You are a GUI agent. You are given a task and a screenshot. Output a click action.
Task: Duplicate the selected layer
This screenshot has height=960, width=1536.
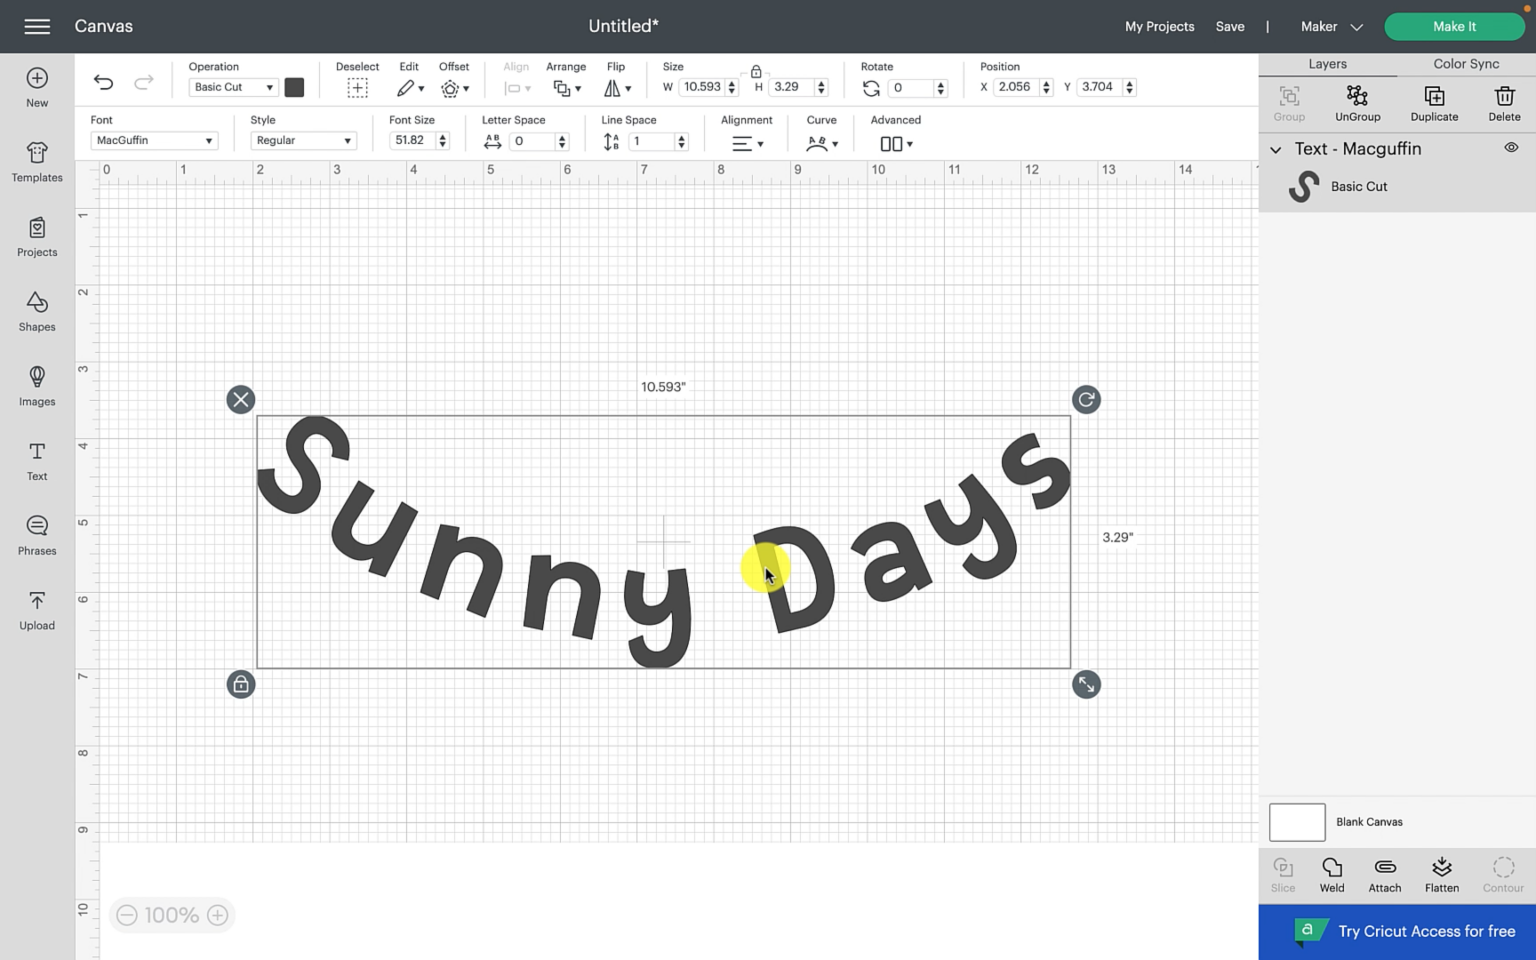(1434, 103)
